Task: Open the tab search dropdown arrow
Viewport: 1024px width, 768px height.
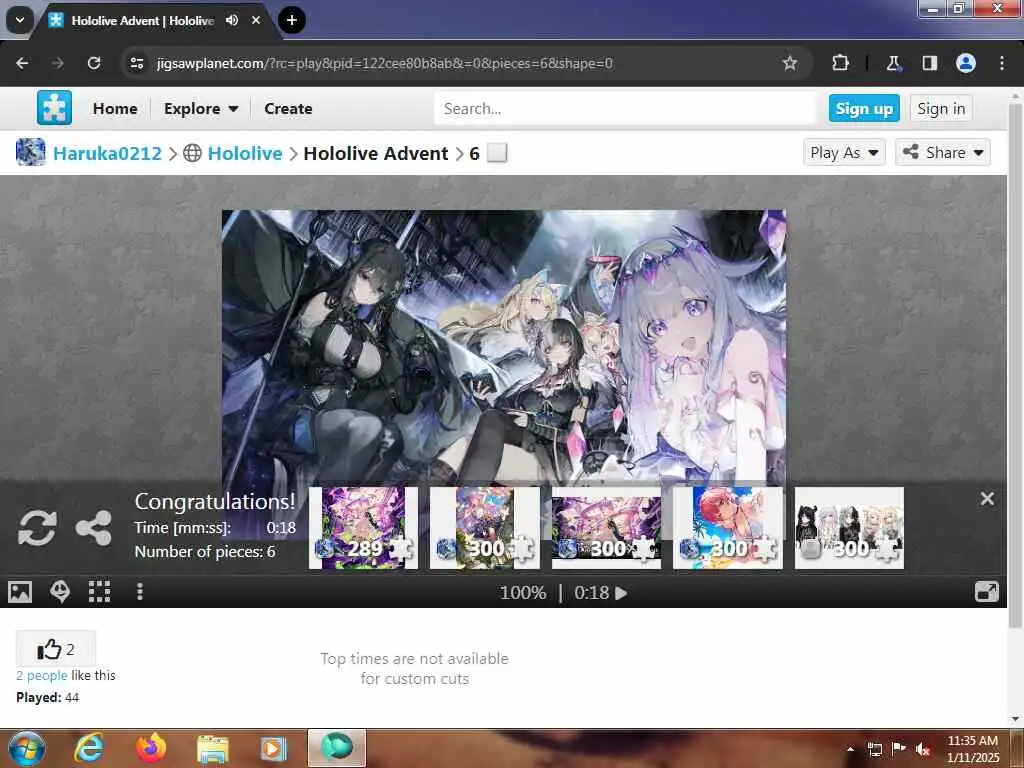Action: point(20,20)
